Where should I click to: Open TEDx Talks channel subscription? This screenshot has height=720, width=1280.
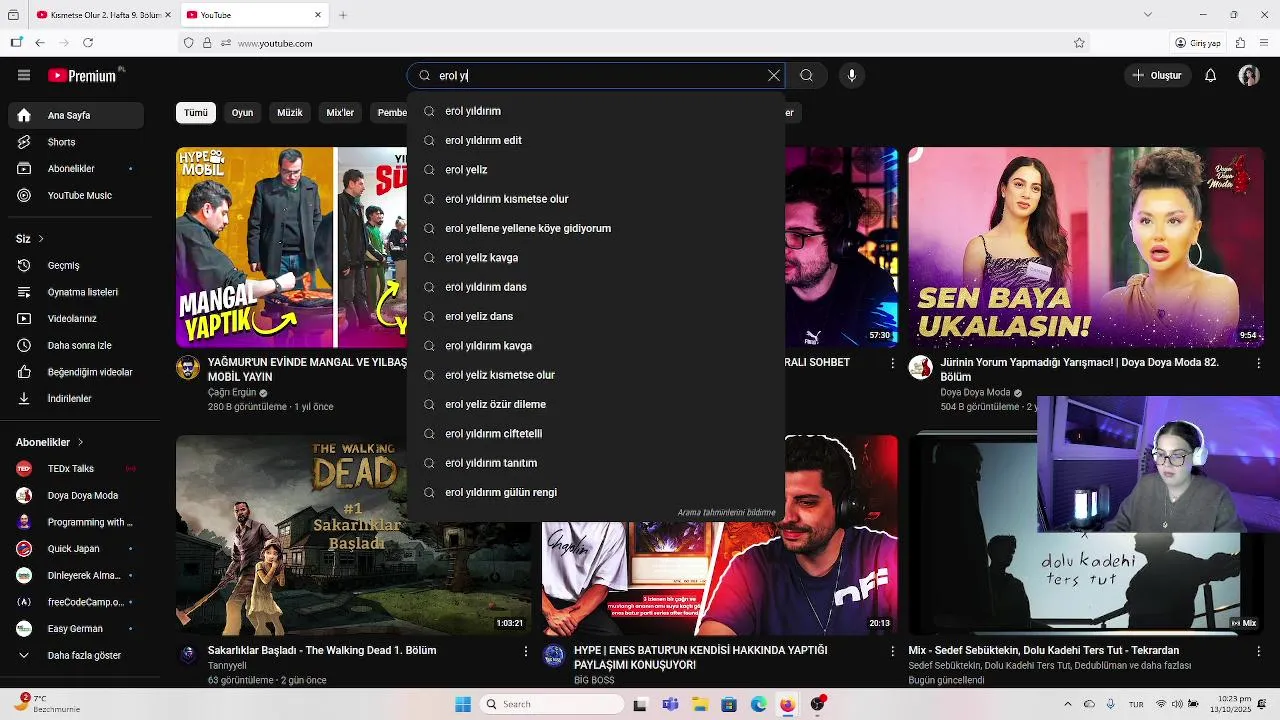(77, 468)
